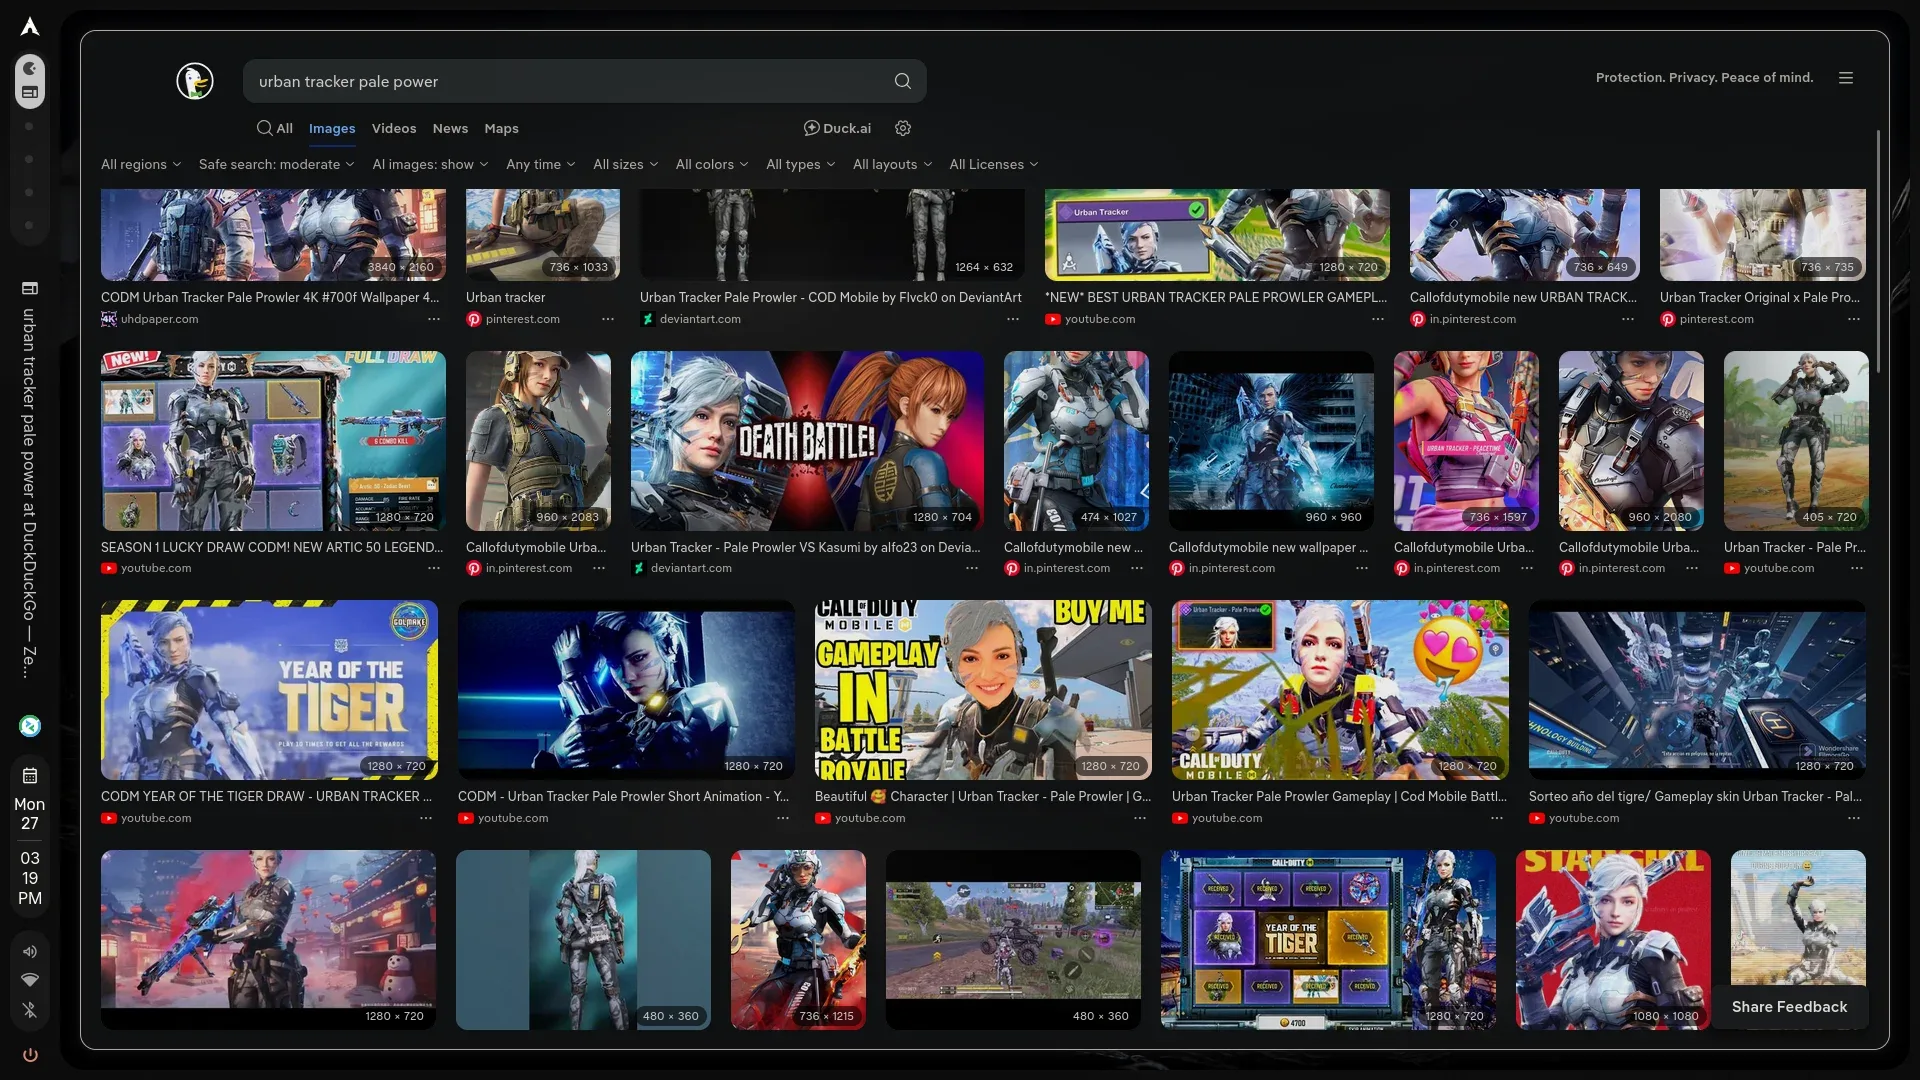Open the DEATH BATTLE thumbnail image
This screenshot has width=1920, height=1080.
[x=807, y=440]
